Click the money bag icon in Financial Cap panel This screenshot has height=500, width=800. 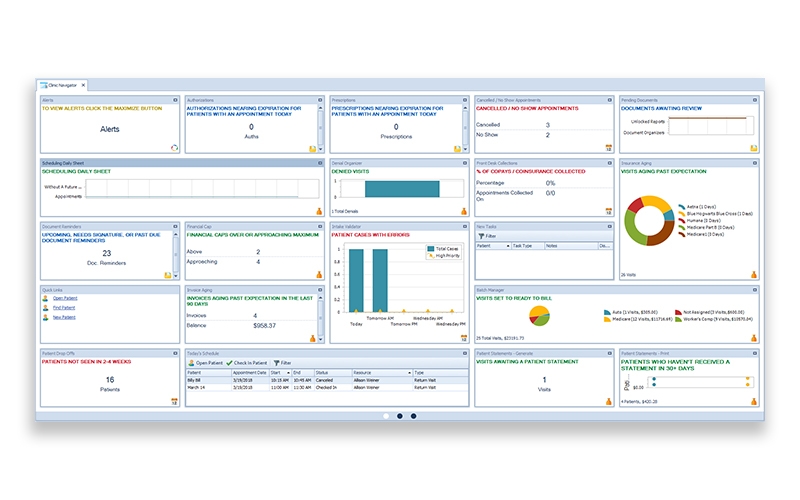[x=319, y=274]
